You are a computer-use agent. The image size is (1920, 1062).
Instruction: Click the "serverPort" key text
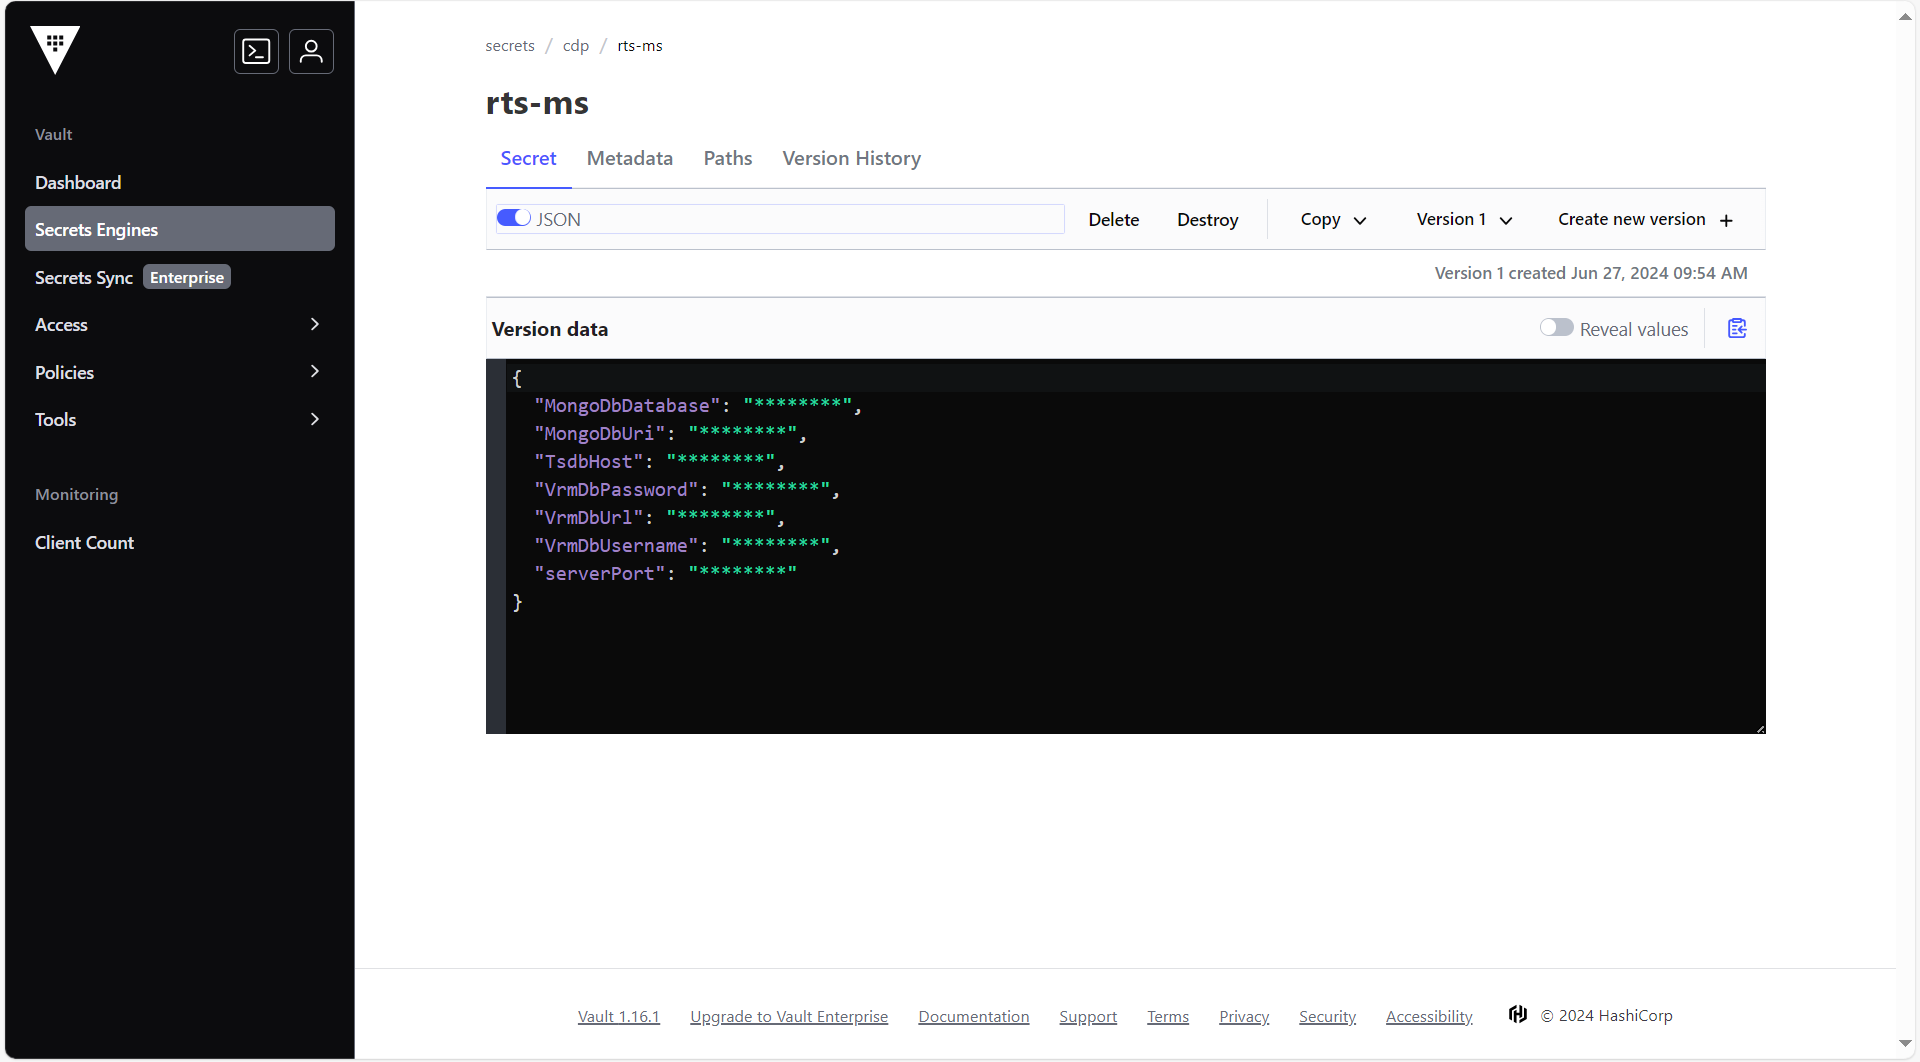(x=600, y=573)
